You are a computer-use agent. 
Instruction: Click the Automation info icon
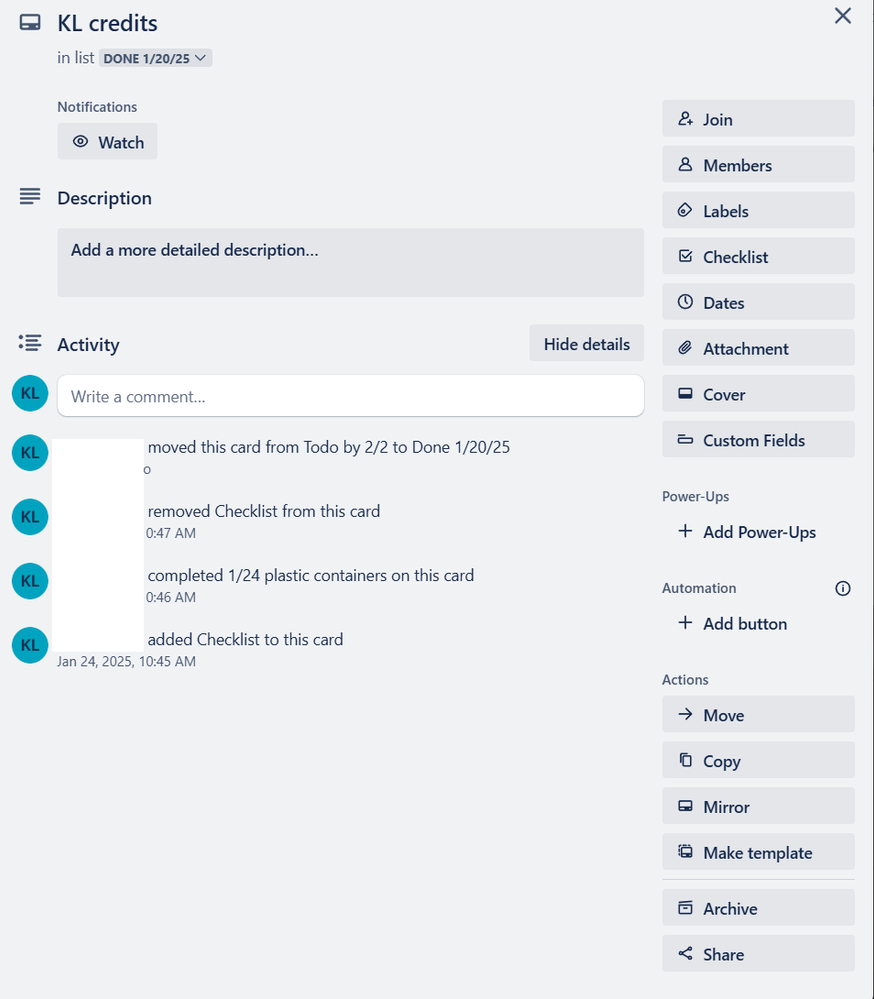(843, 588)
